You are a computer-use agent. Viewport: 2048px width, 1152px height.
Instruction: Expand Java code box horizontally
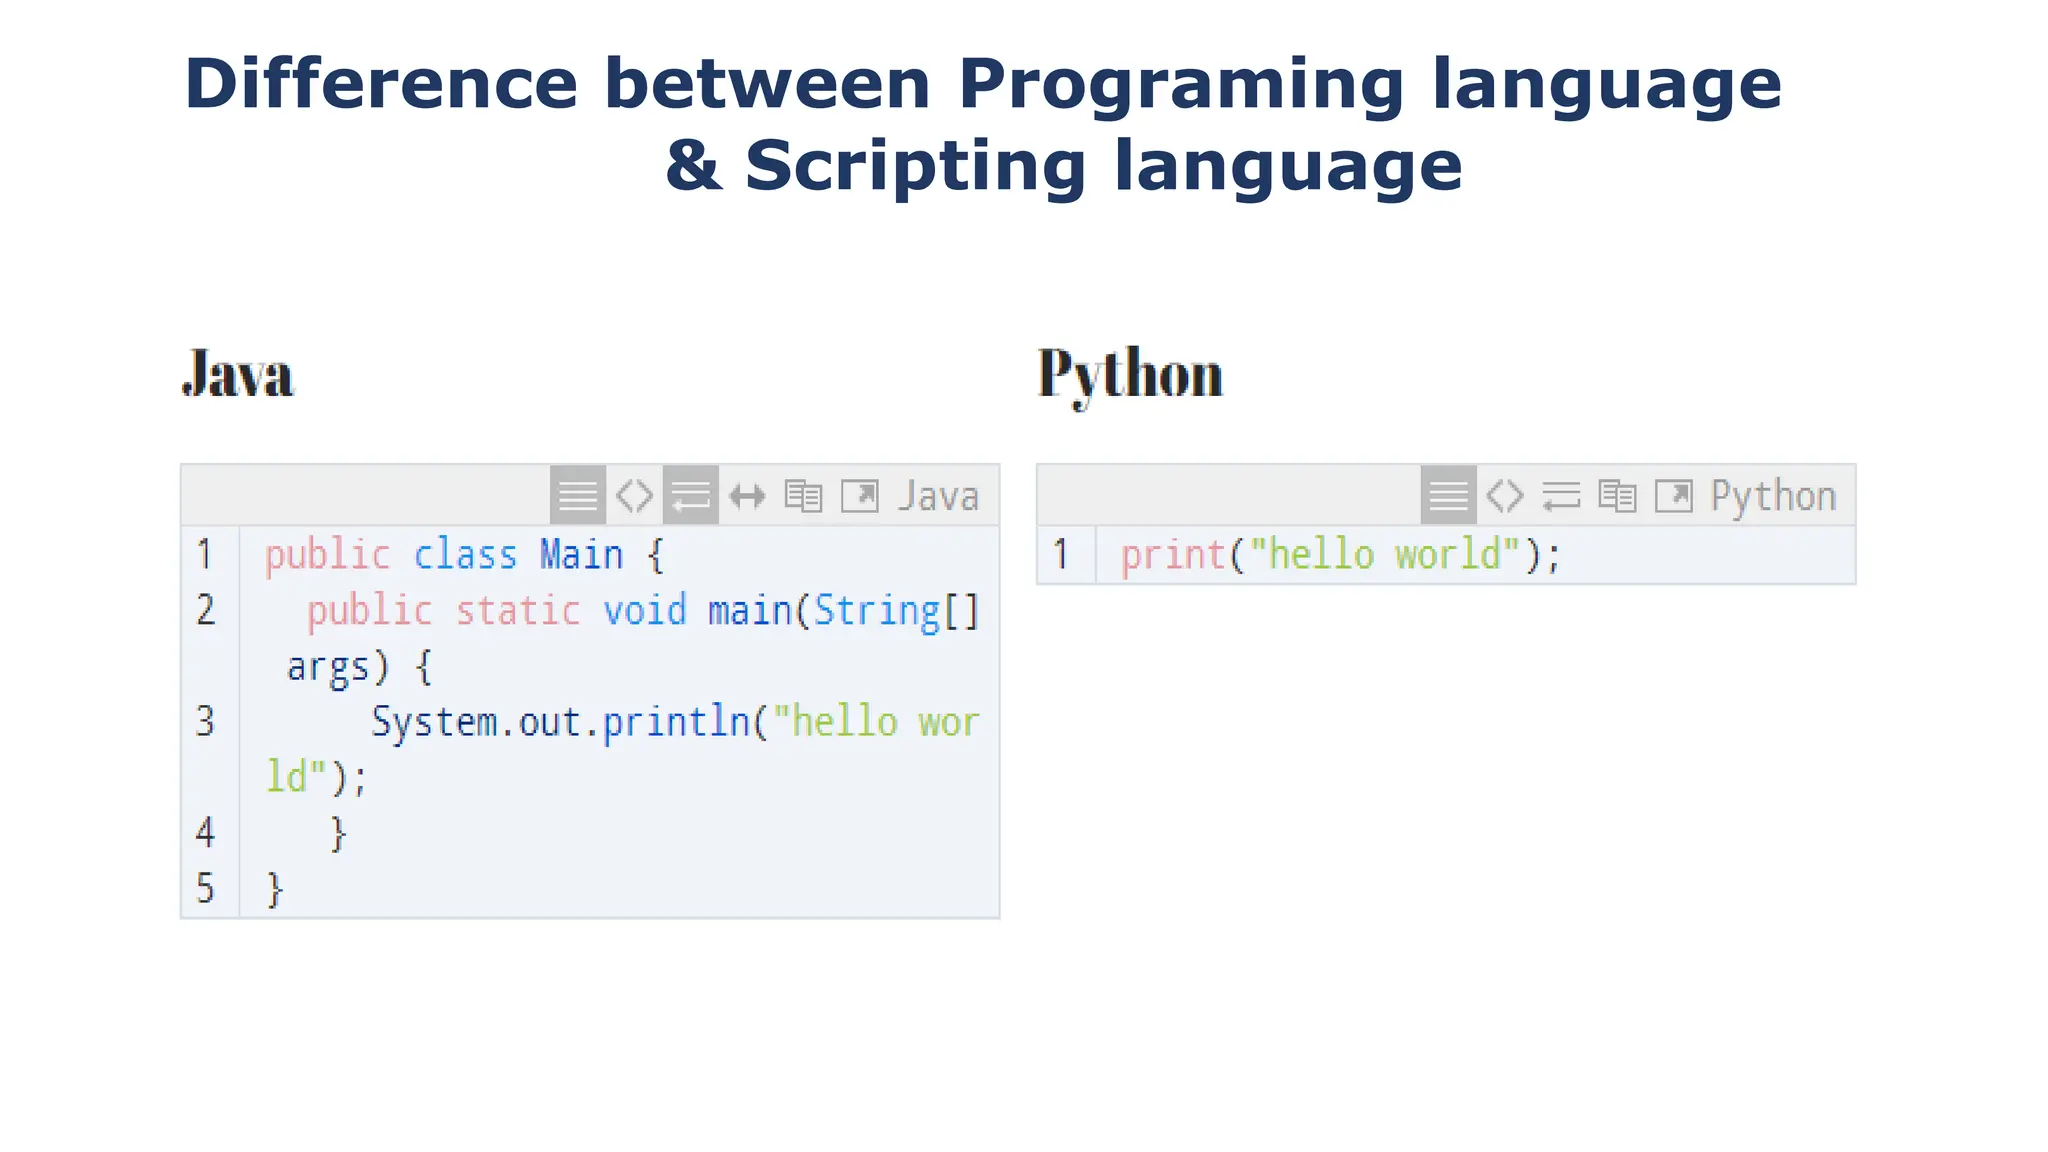click(747, 495)
